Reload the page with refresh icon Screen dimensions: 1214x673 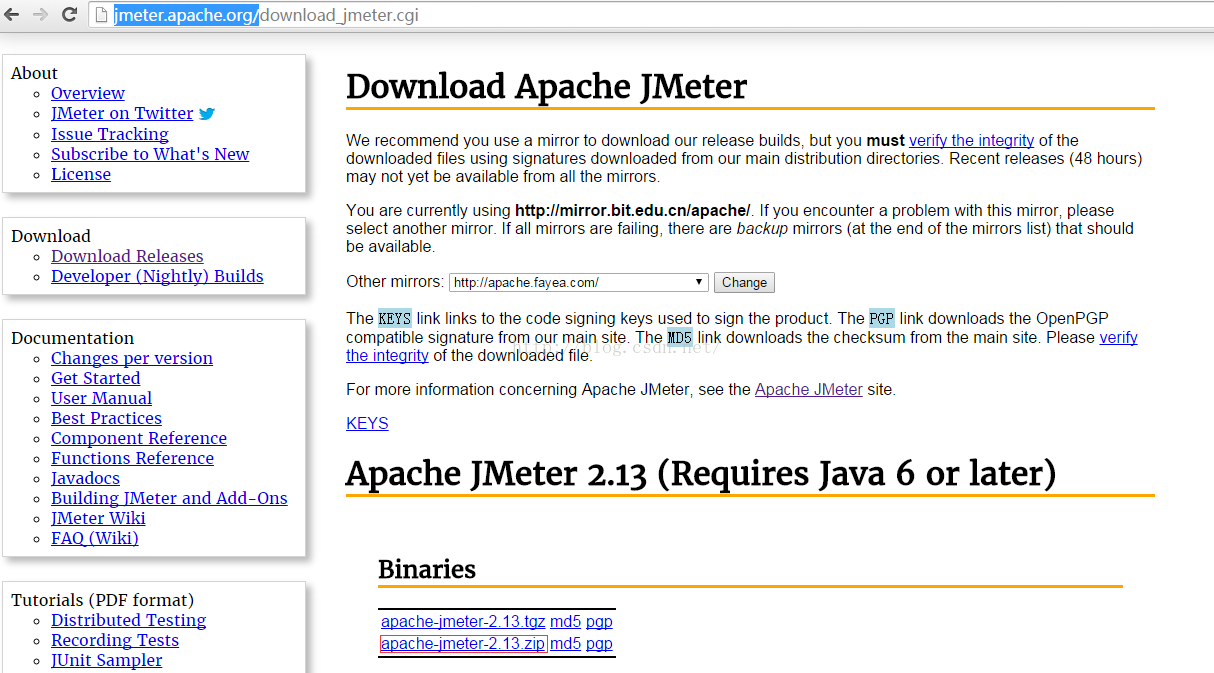(70, 14)
